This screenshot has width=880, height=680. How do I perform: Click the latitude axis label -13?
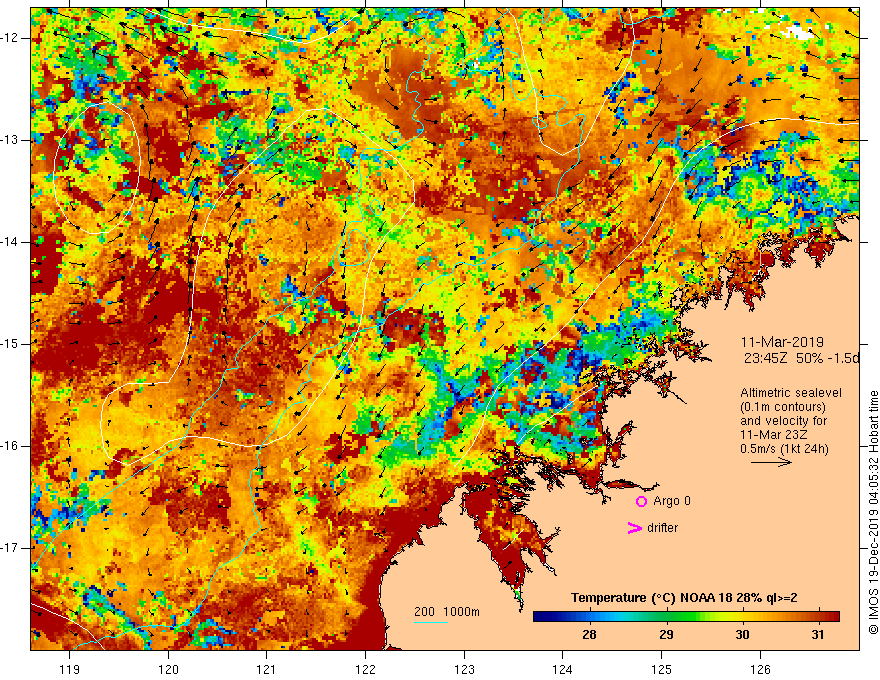click(x=11, y=140)
